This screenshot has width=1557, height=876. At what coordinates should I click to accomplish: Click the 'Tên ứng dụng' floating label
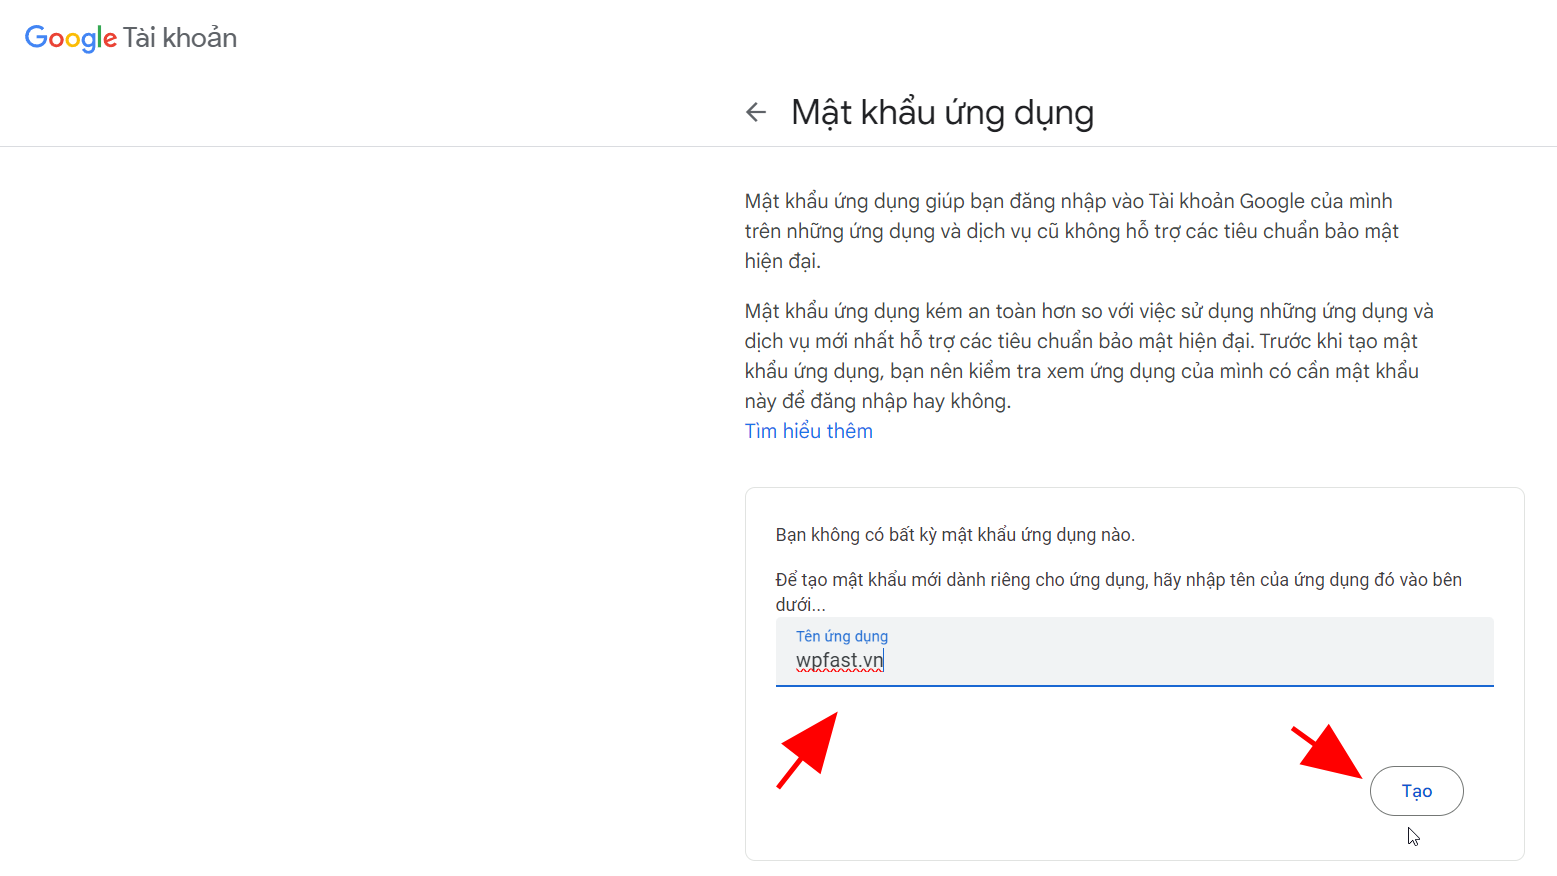[x=842, y=636]
